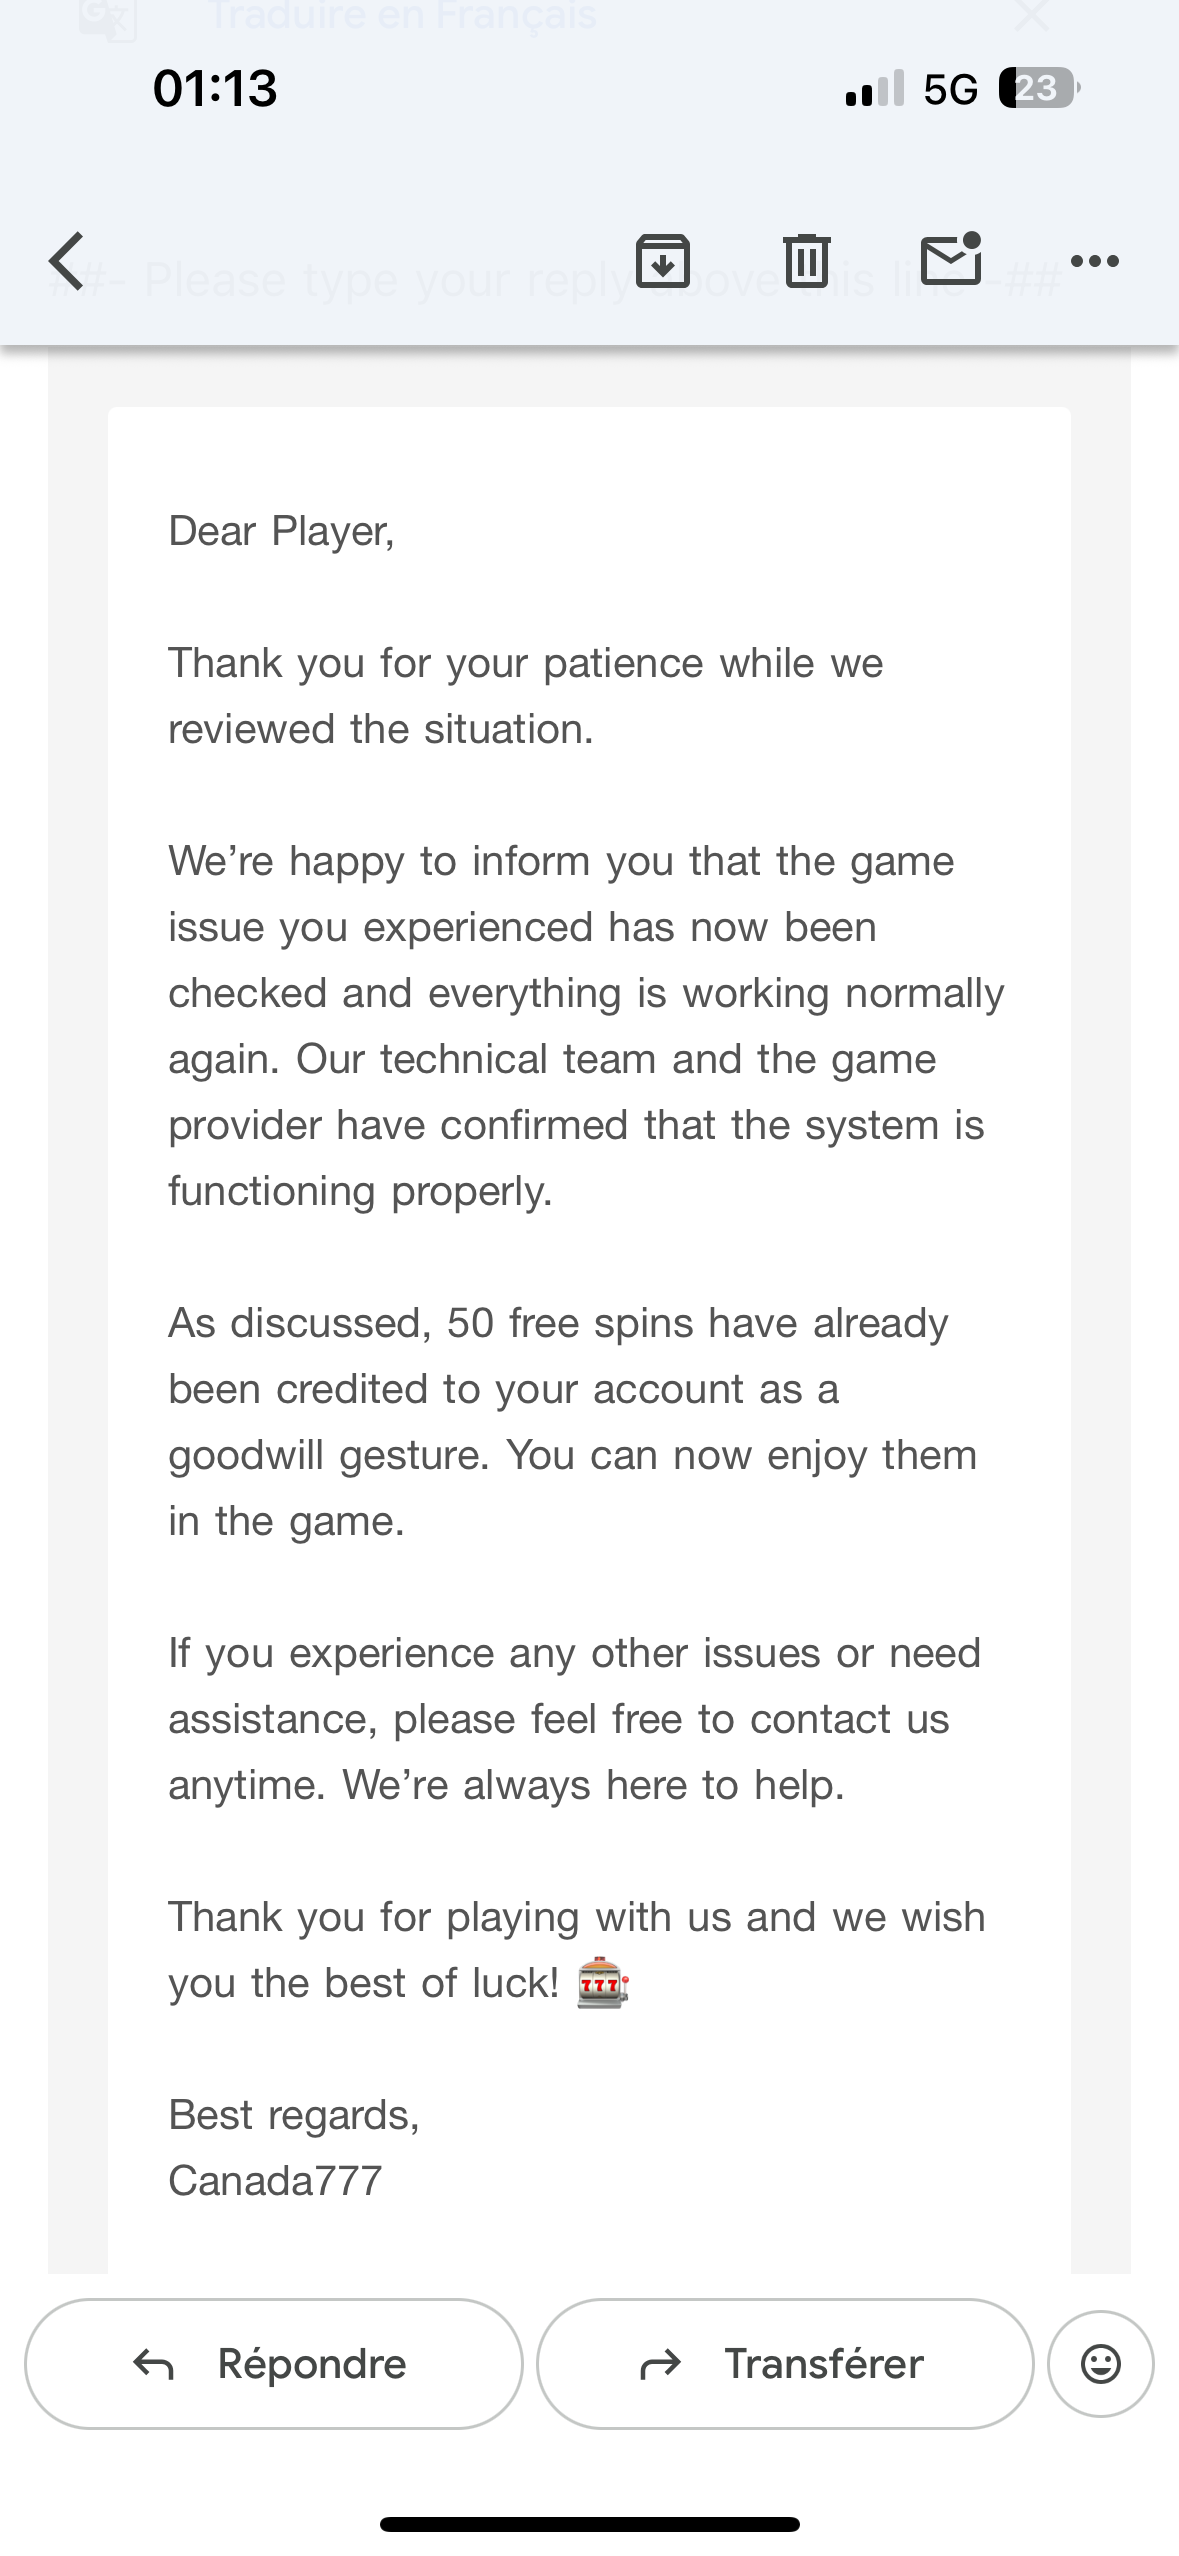Delete the email using the trash icon
Screen dimensions: 1179x2556
(x=806, y=261)
